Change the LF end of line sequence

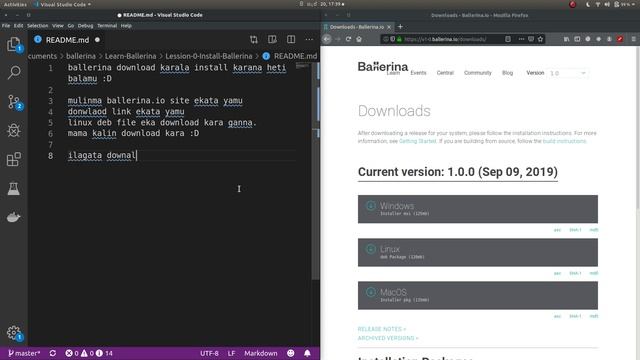pos(231,353)
